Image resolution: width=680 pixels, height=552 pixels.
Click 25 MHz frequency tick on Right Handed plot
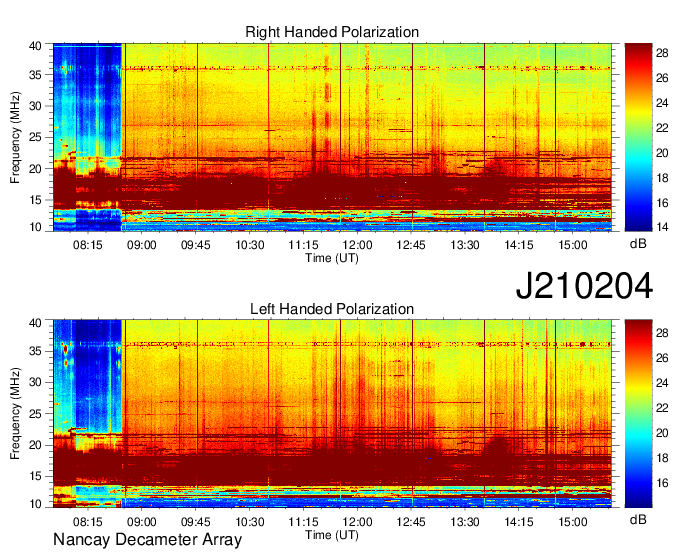coord(35,138)
